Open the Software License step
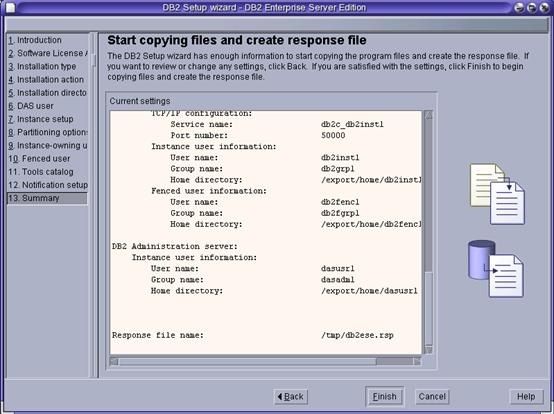 (48, 53)
